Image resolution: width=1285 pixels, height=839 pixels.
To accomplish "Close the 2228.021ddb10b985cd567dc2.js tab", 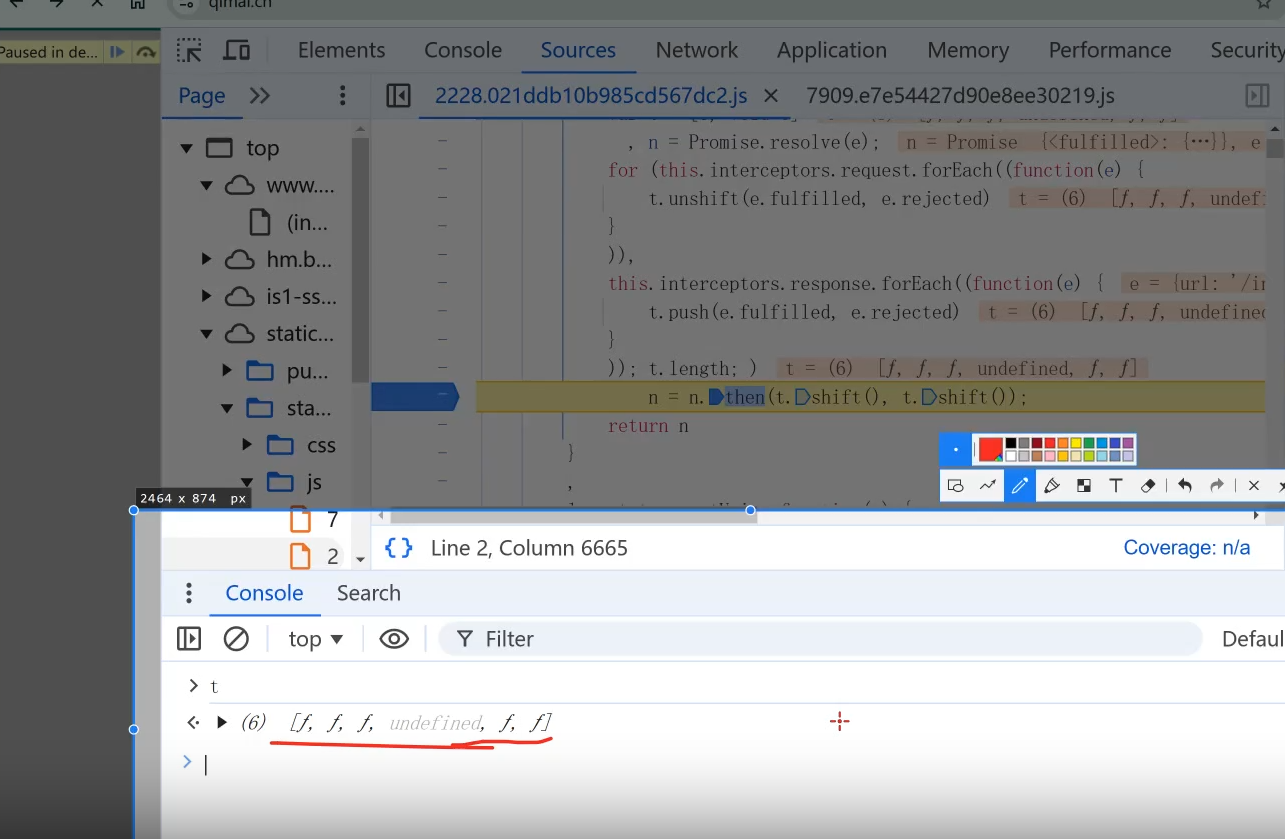I will [771, 96].
